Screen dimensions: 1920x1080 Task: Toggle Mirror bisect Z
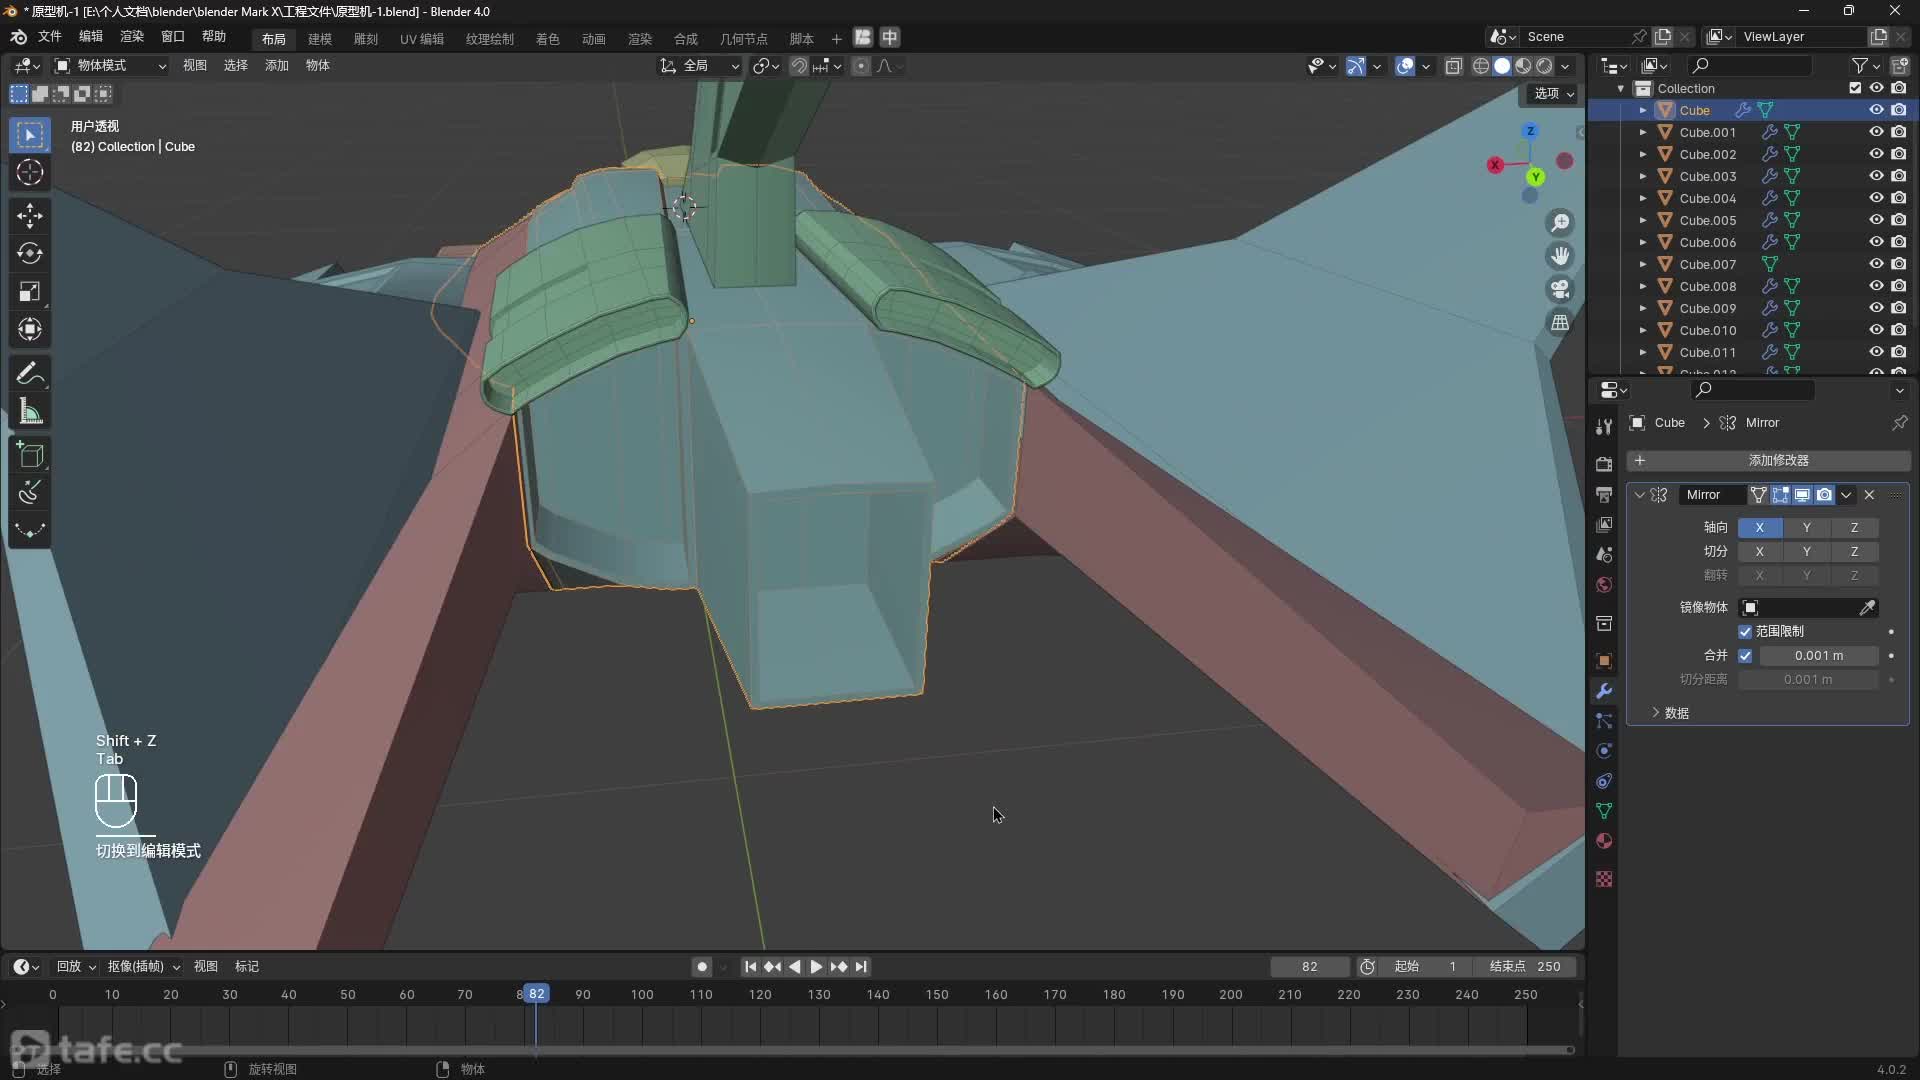(x=1854, y=552)
